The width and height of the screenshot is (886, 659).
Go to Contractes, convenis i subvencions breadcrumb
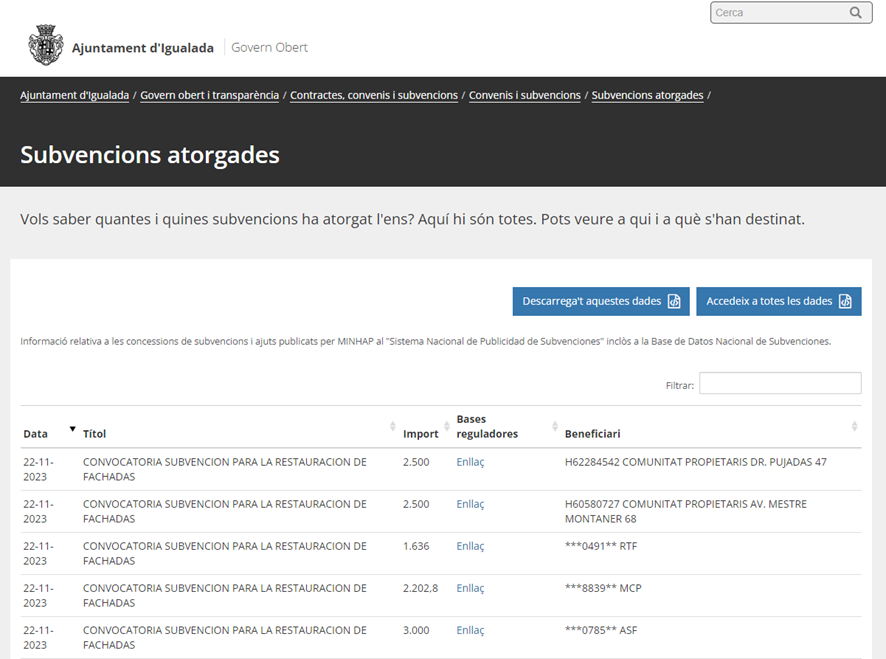tap(374, 95)
